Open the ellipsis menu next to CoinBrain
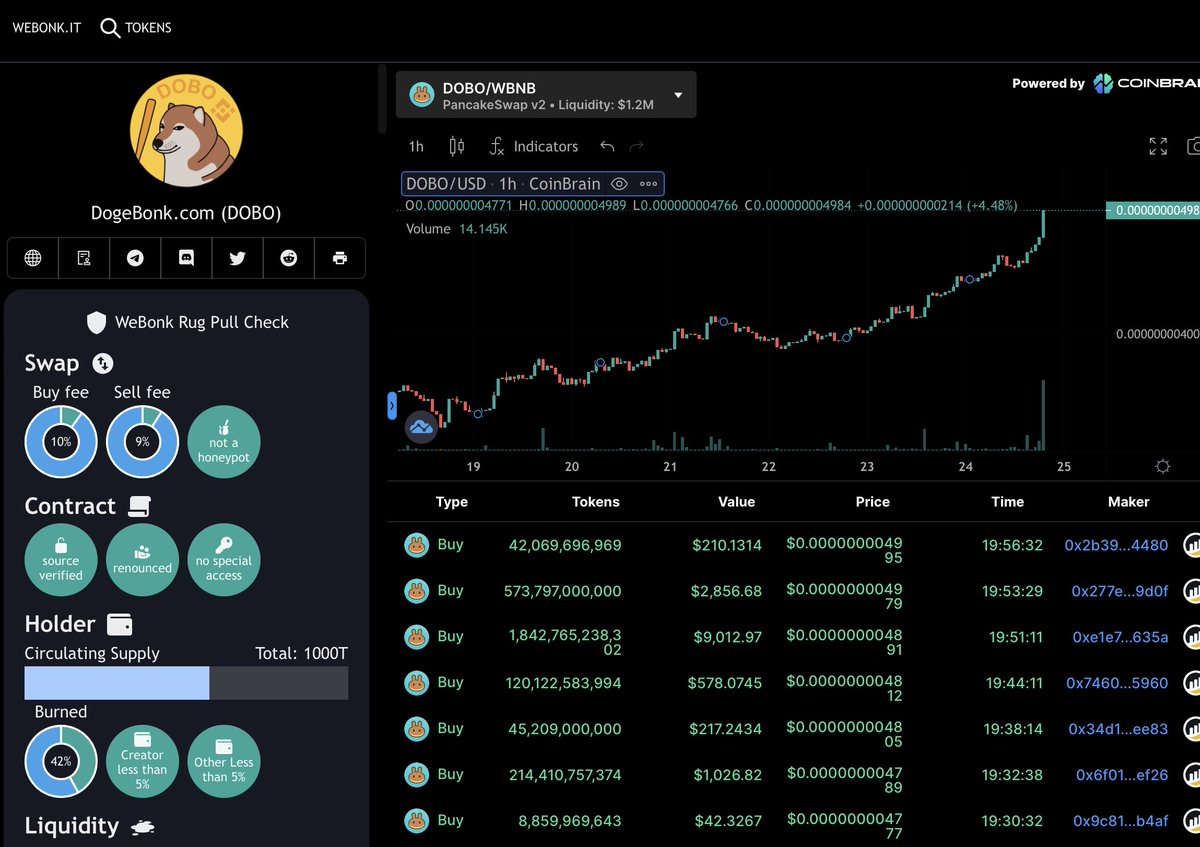This screenshot has width=1200, height=847. [x=649, y=183]
